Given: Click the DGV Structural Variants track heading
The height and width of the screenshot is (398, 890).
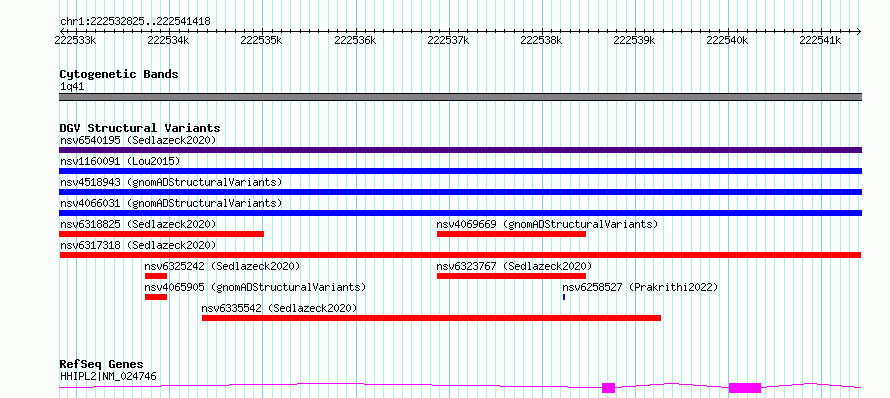Looking at the screenshot, I should tap(140, 128).
